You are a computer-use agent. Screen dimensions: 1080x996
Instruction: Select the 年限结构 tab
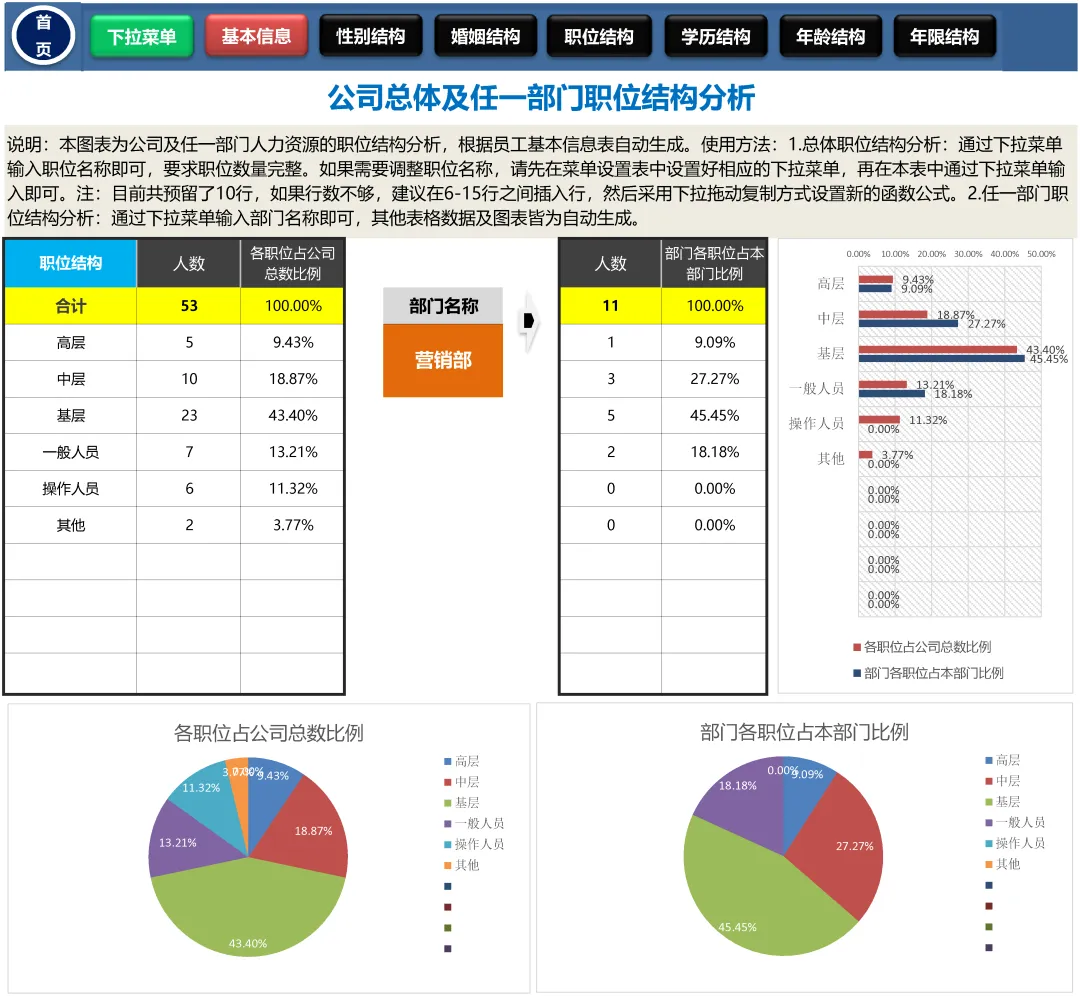pos(944,36)
